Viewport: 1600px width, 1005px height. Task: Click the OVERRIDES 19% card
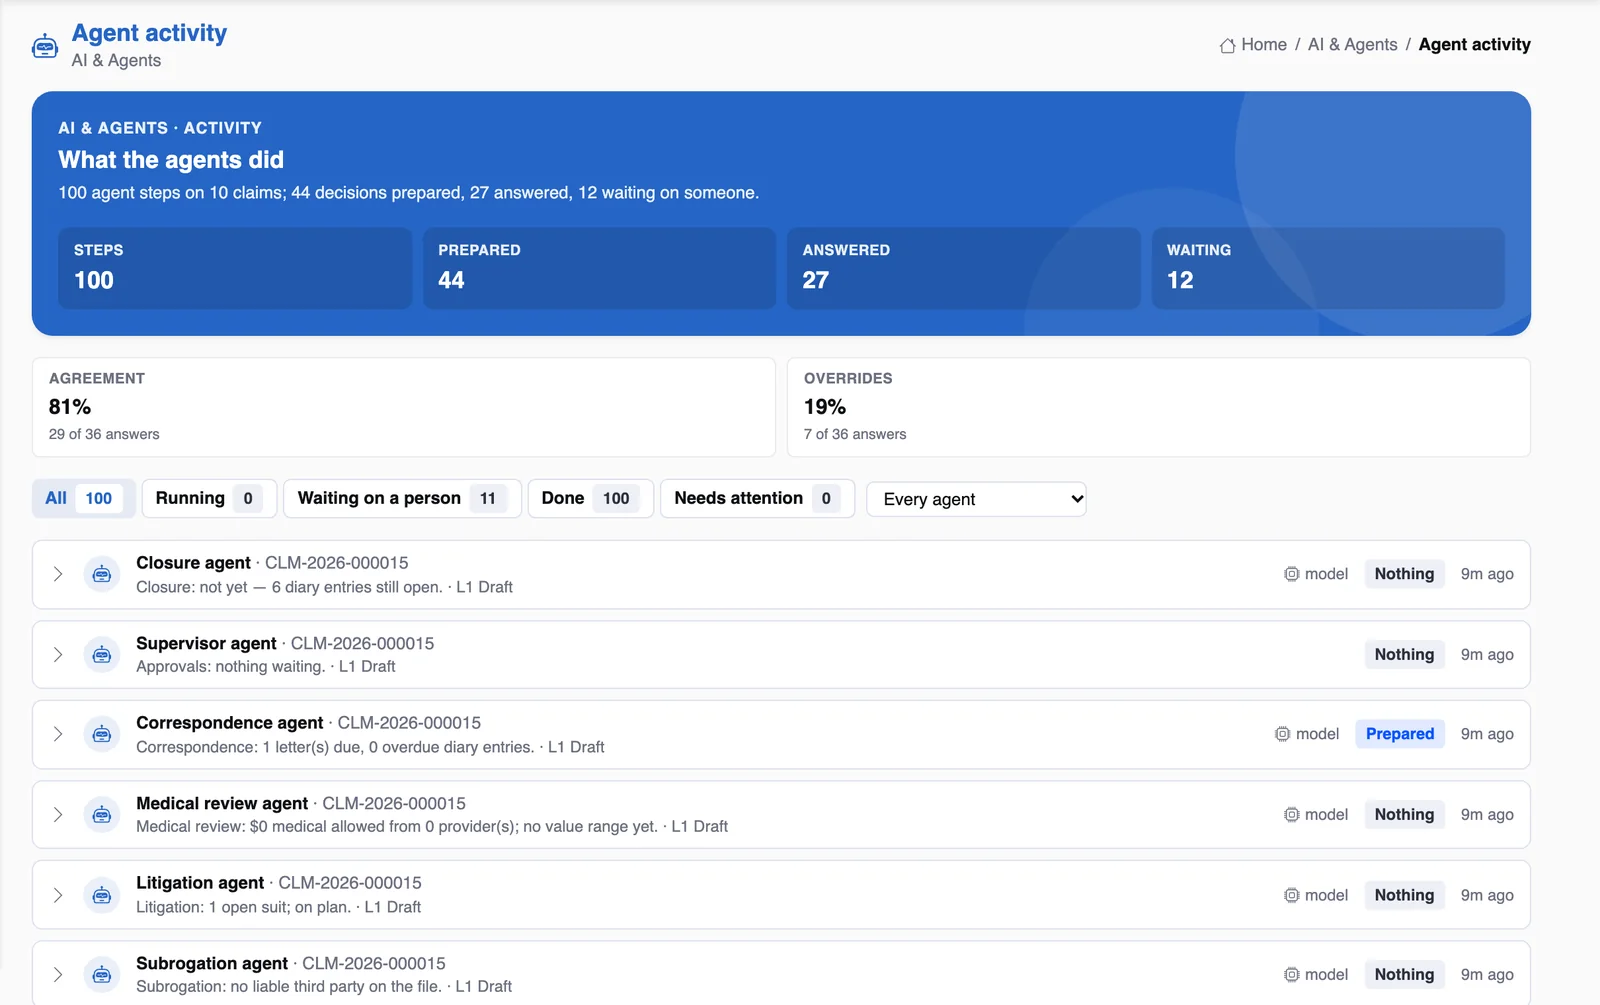[x=1159, y=407]
